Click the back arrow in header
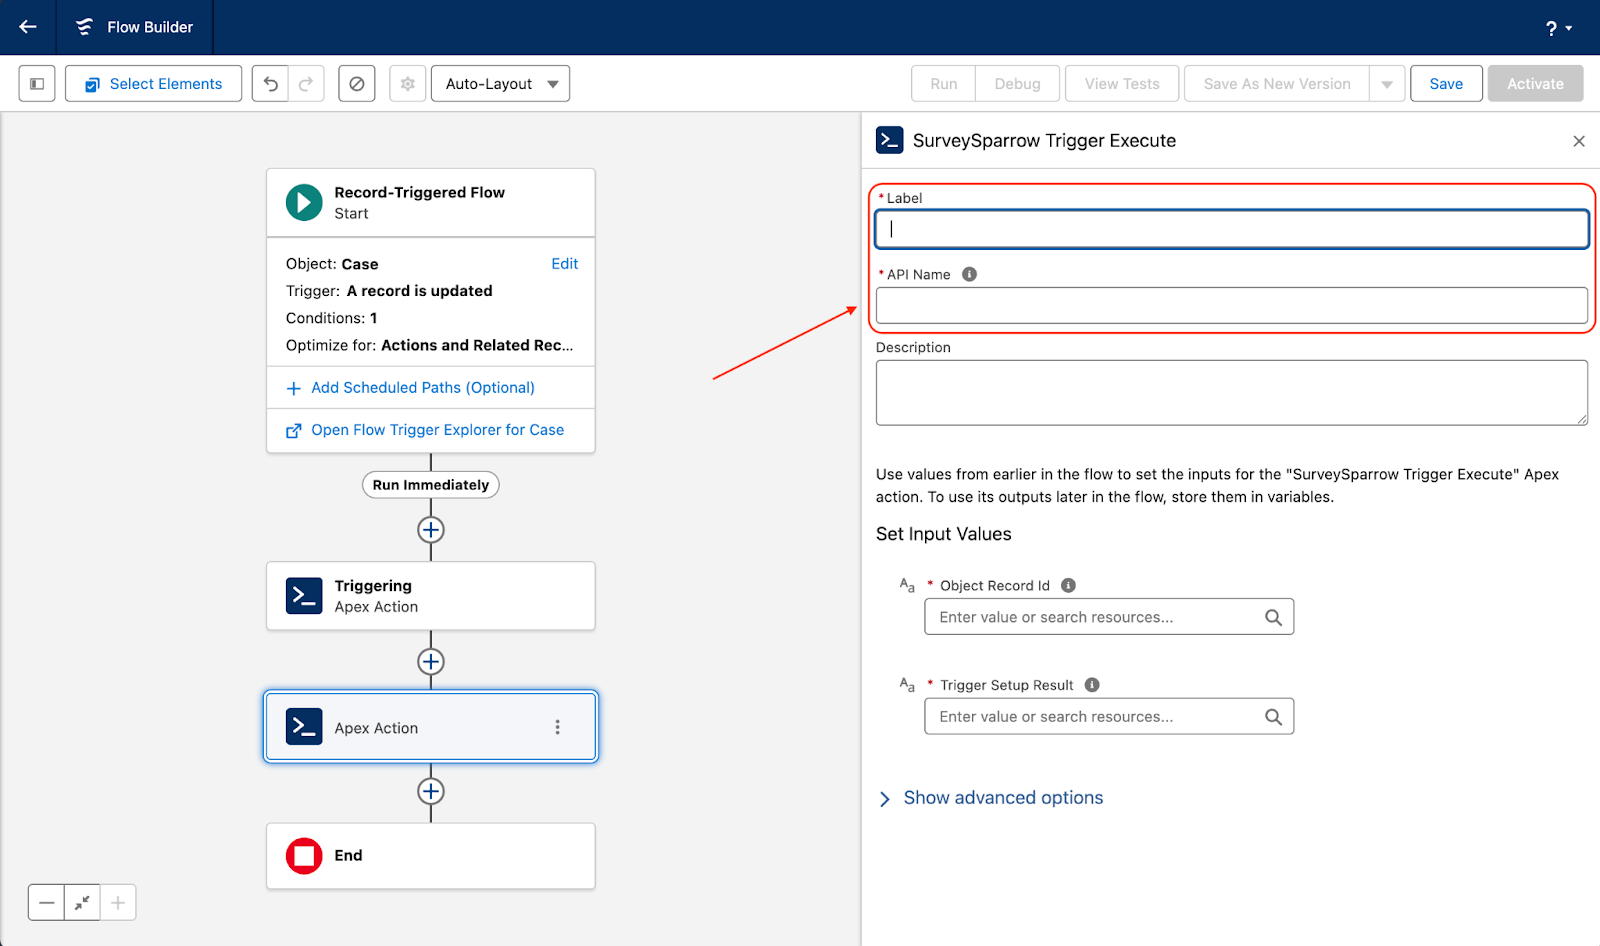1600x946 pixels. [28, 27]
